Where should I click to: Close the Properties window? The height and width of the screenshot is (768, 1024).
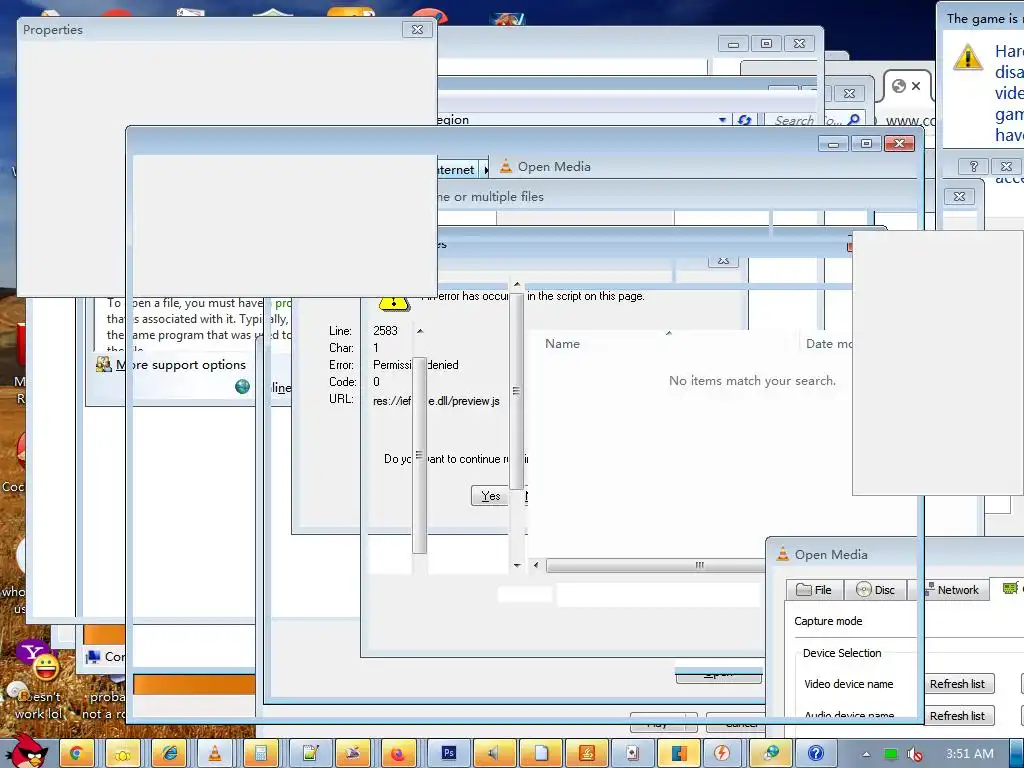click(x=417, y=29)
